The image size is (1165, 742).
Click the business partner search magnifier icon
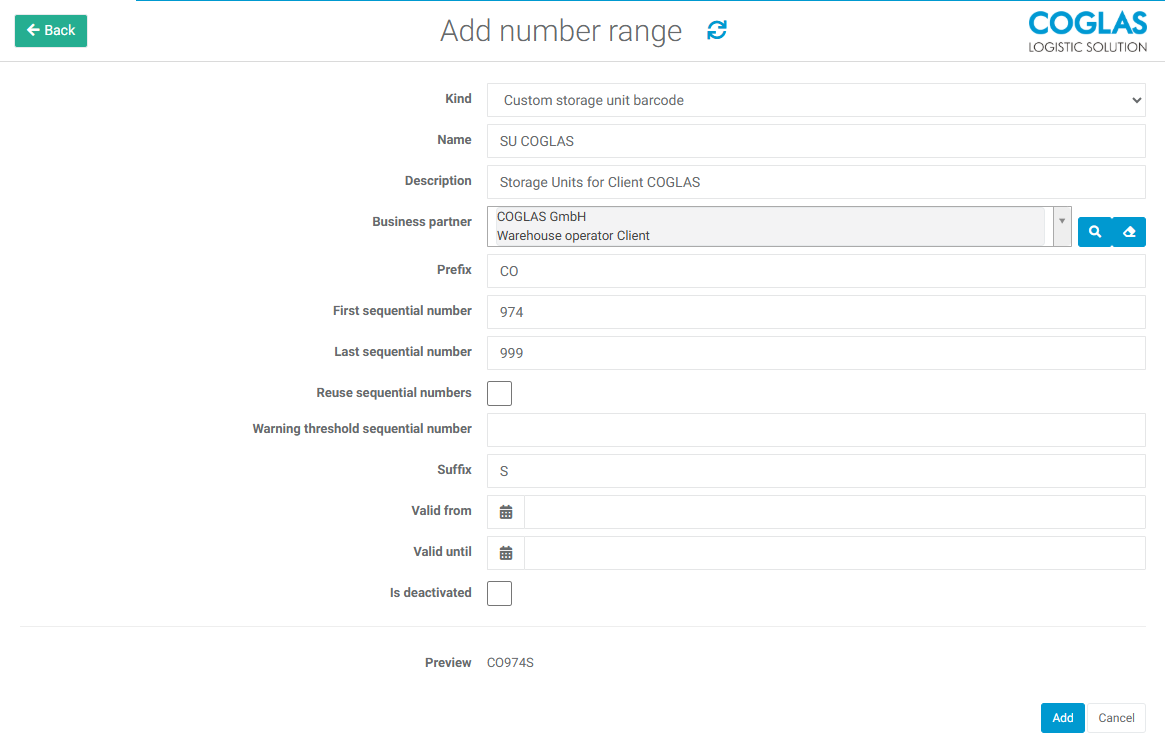[1095, 232]
